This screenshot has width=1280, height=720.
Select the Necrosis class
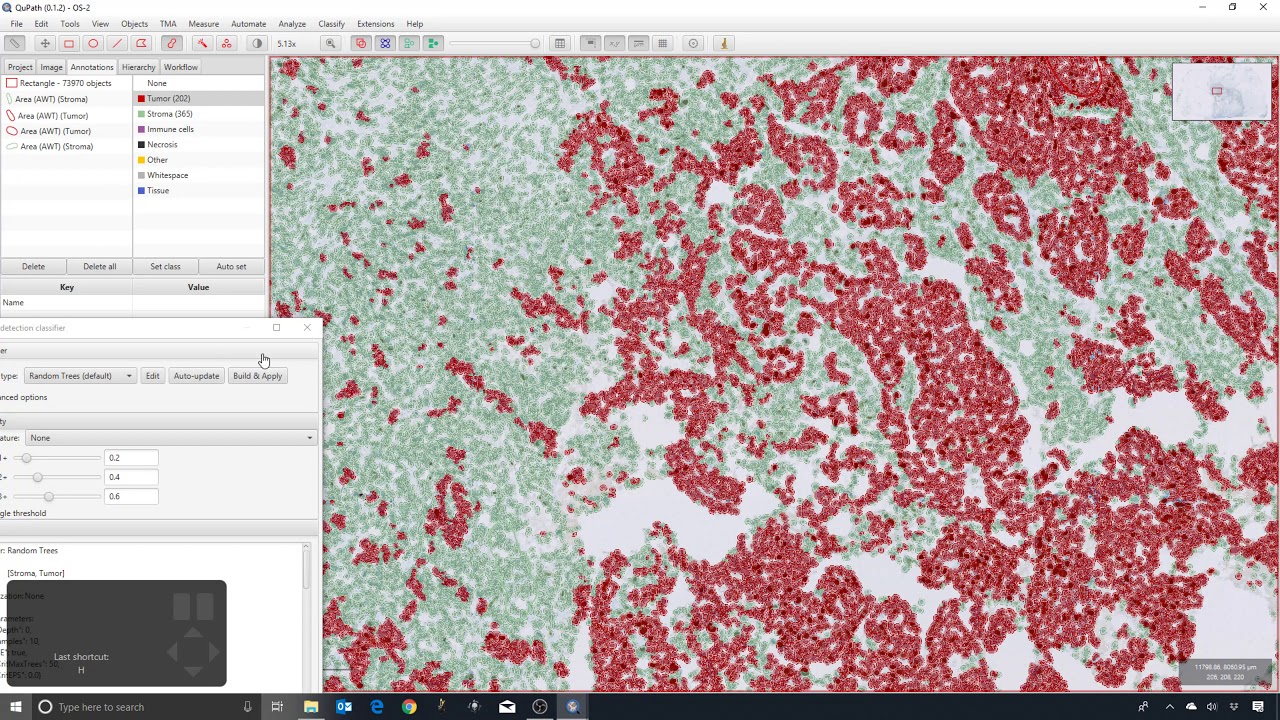click(199, 144)
